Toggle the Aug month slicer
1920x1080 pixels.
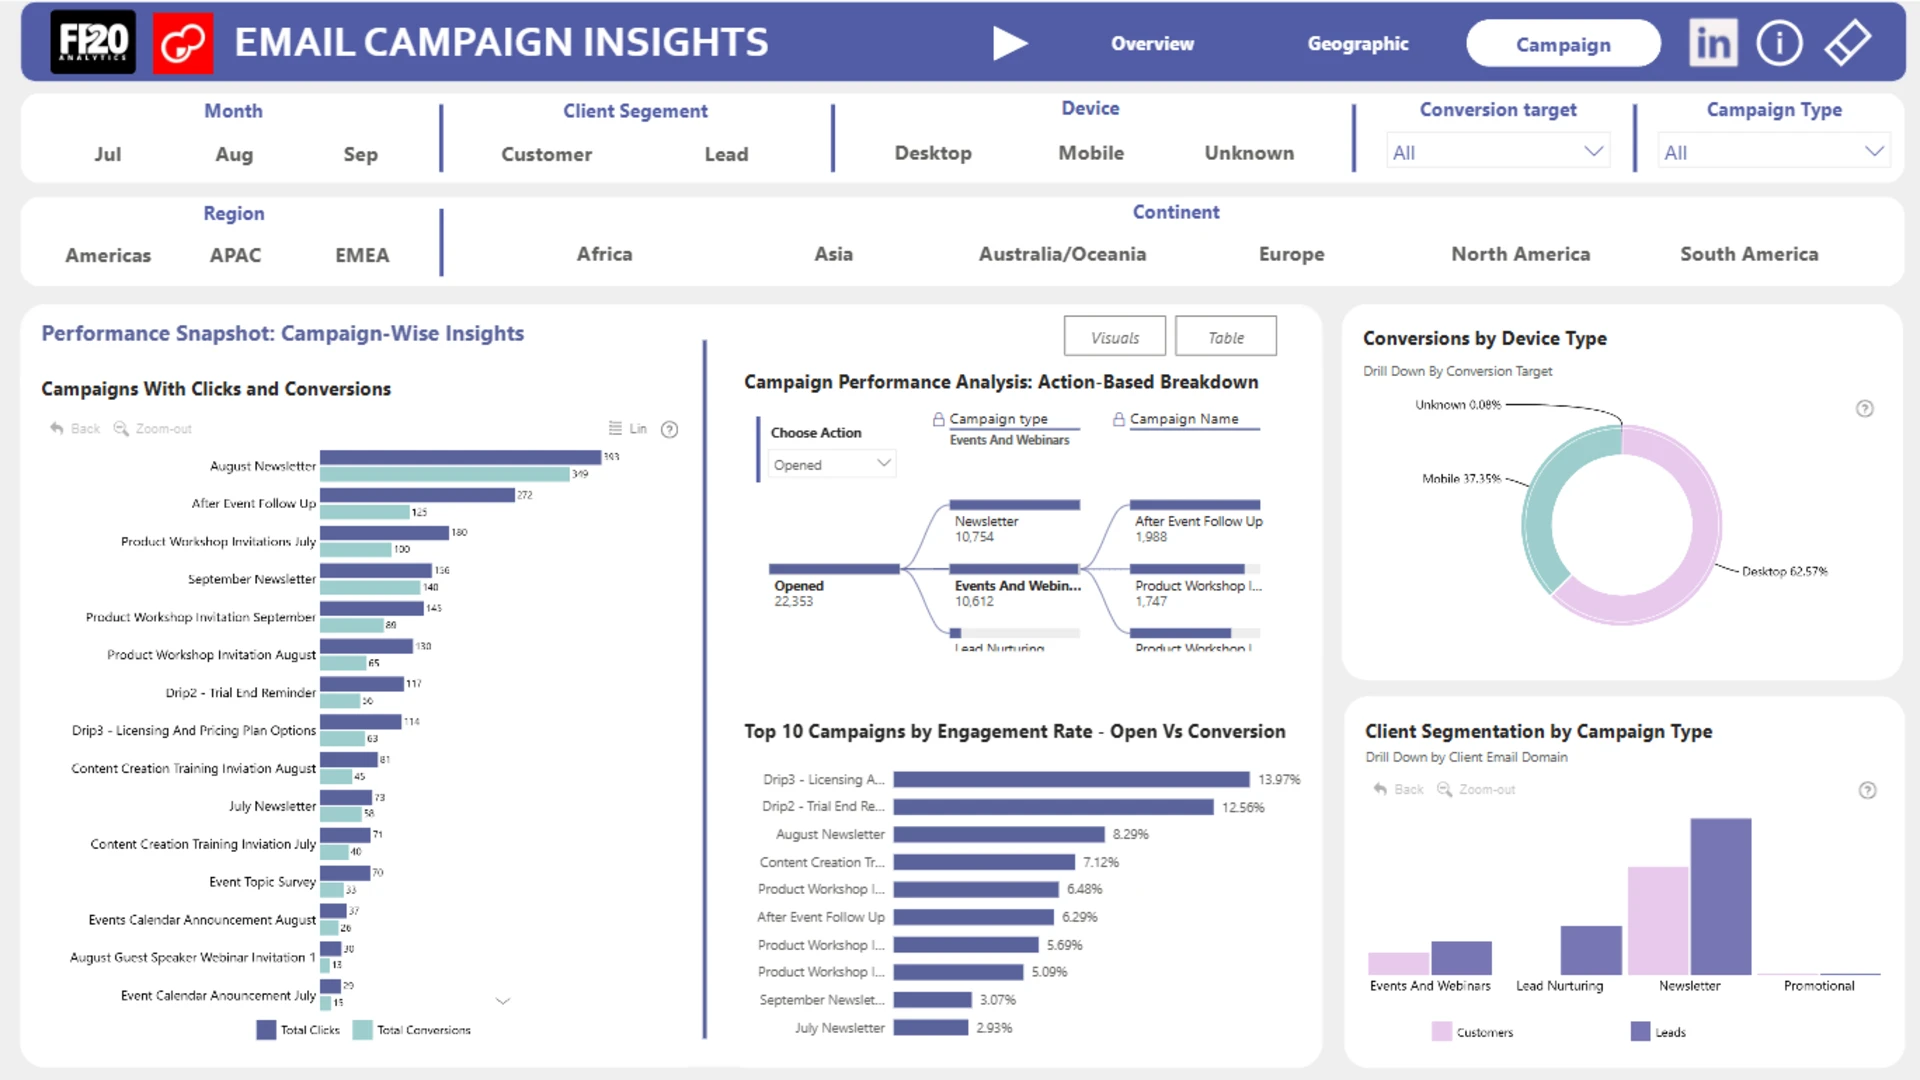(x=234, y=154)
